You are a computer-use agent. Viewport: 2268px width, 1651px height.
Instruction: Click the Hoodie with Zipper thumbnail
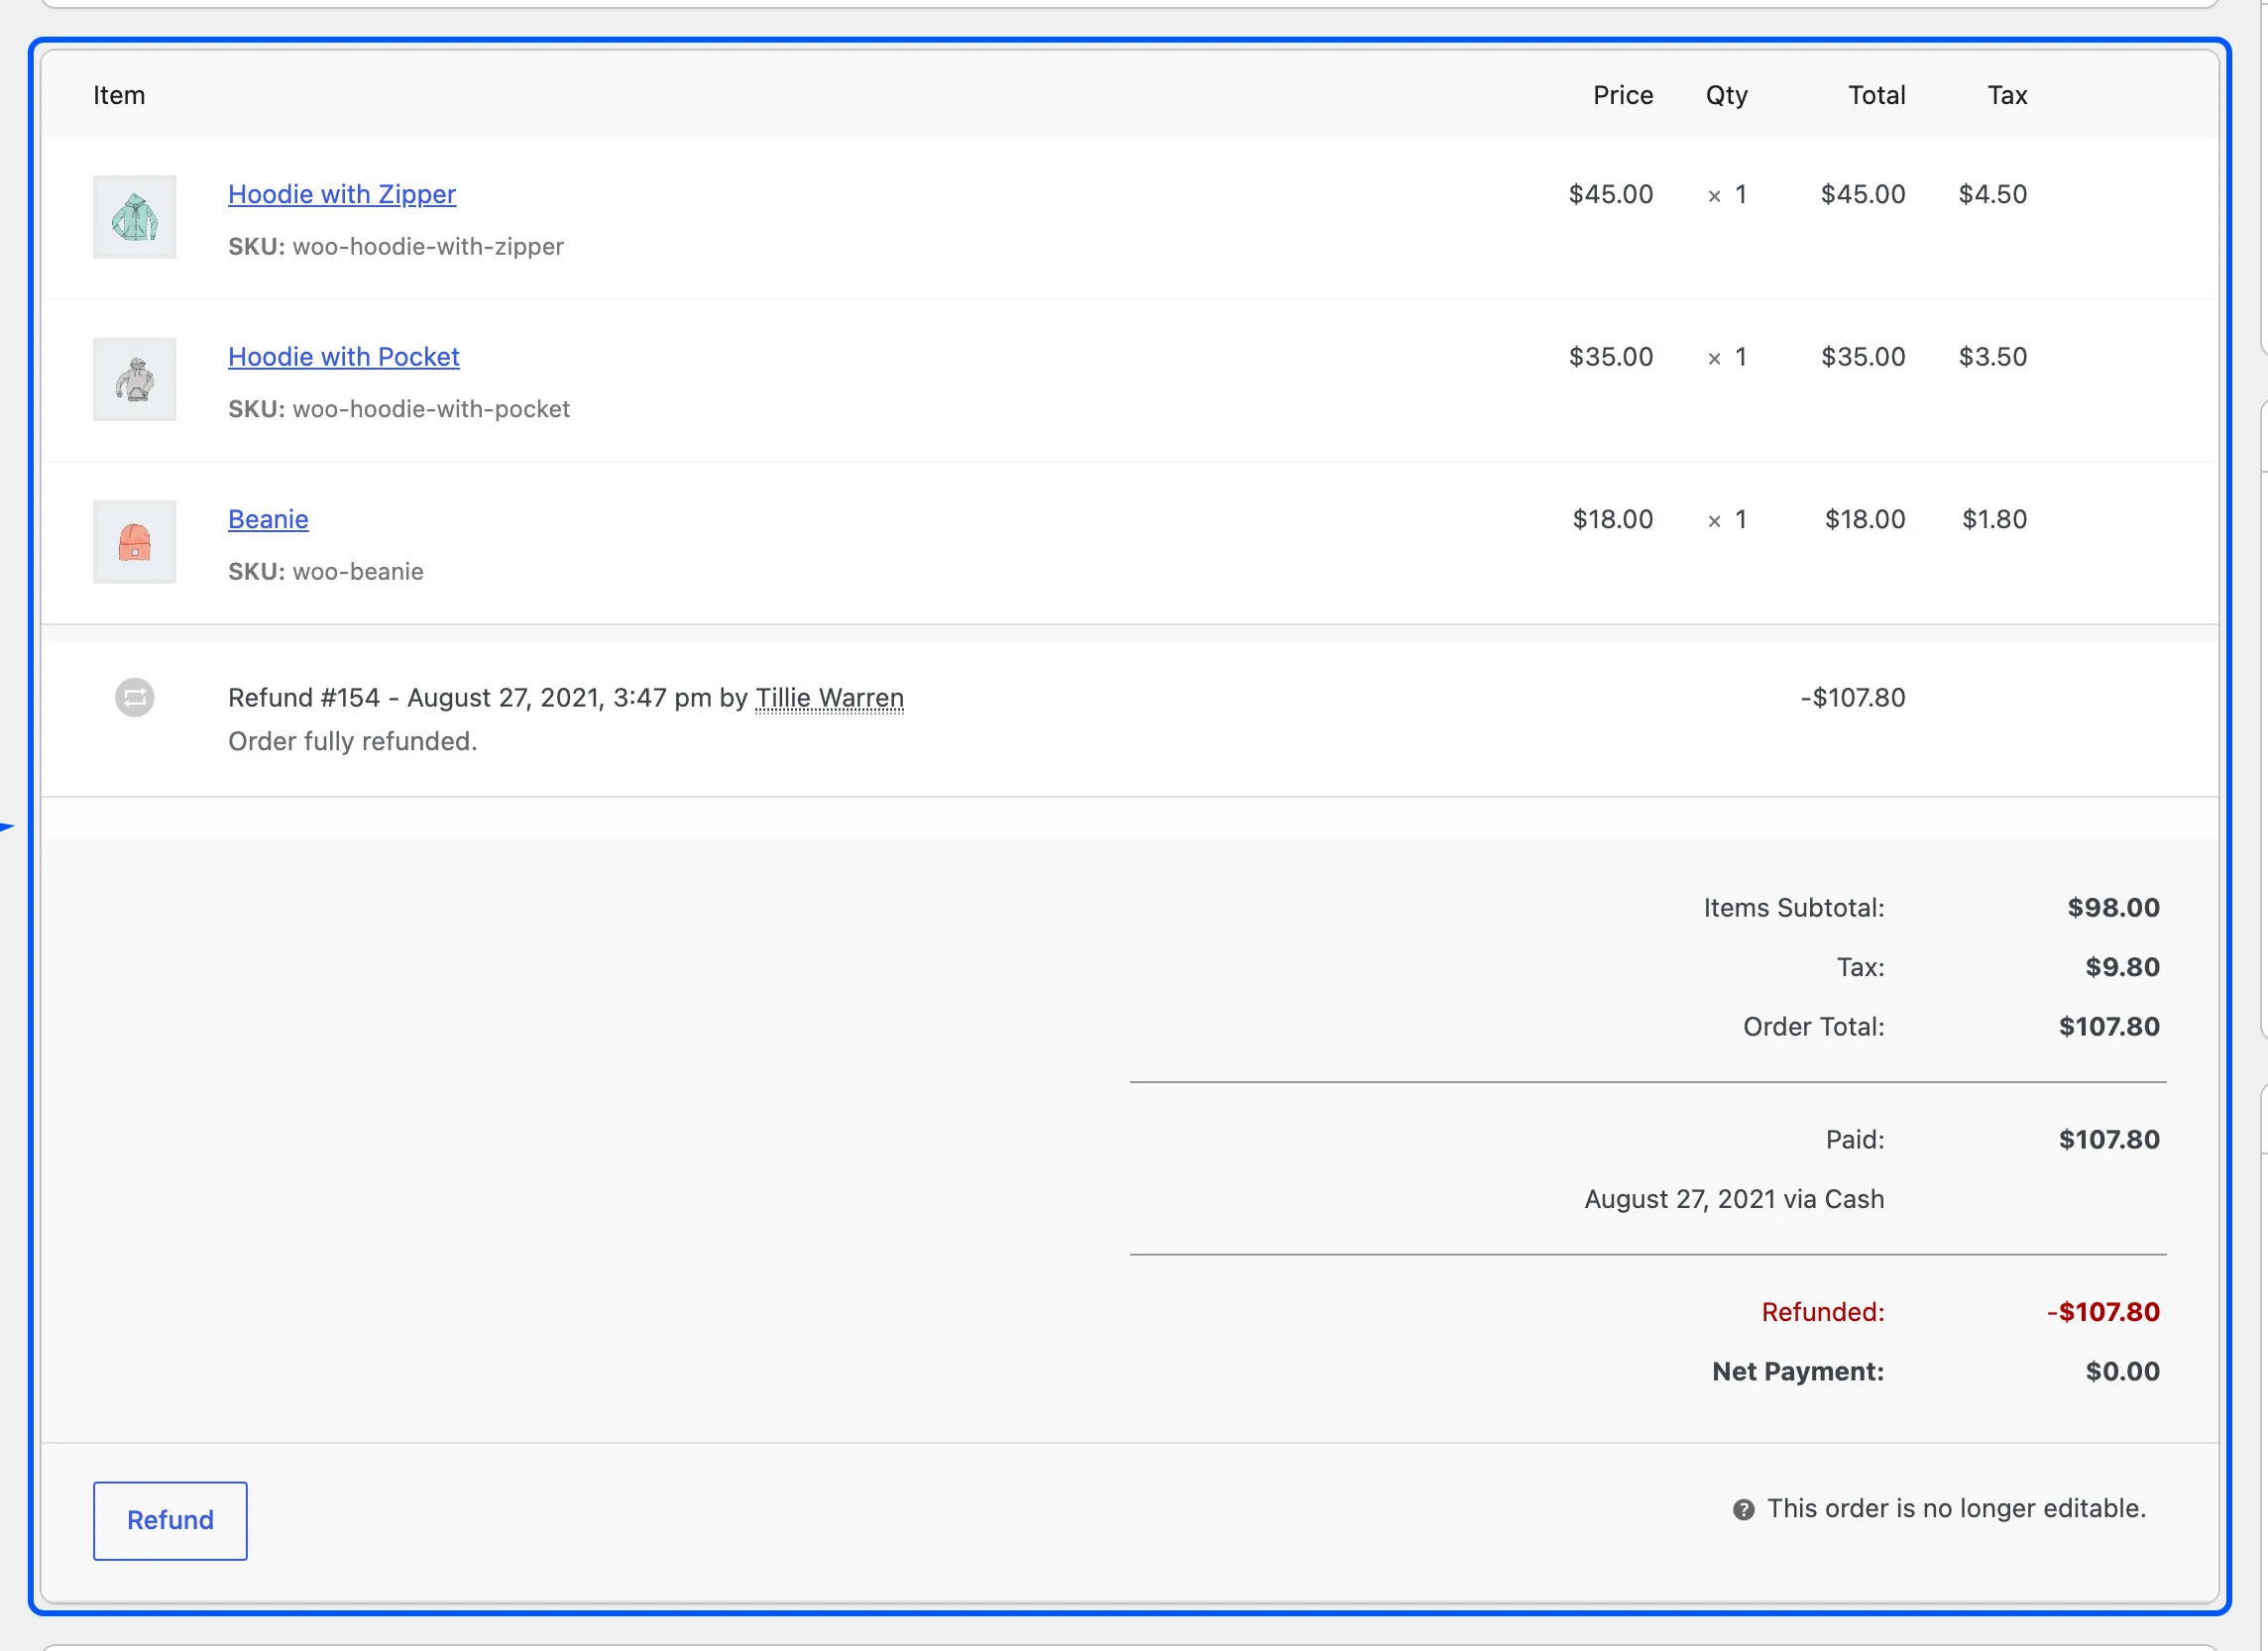pyautogui.click(x=135, y=217)
